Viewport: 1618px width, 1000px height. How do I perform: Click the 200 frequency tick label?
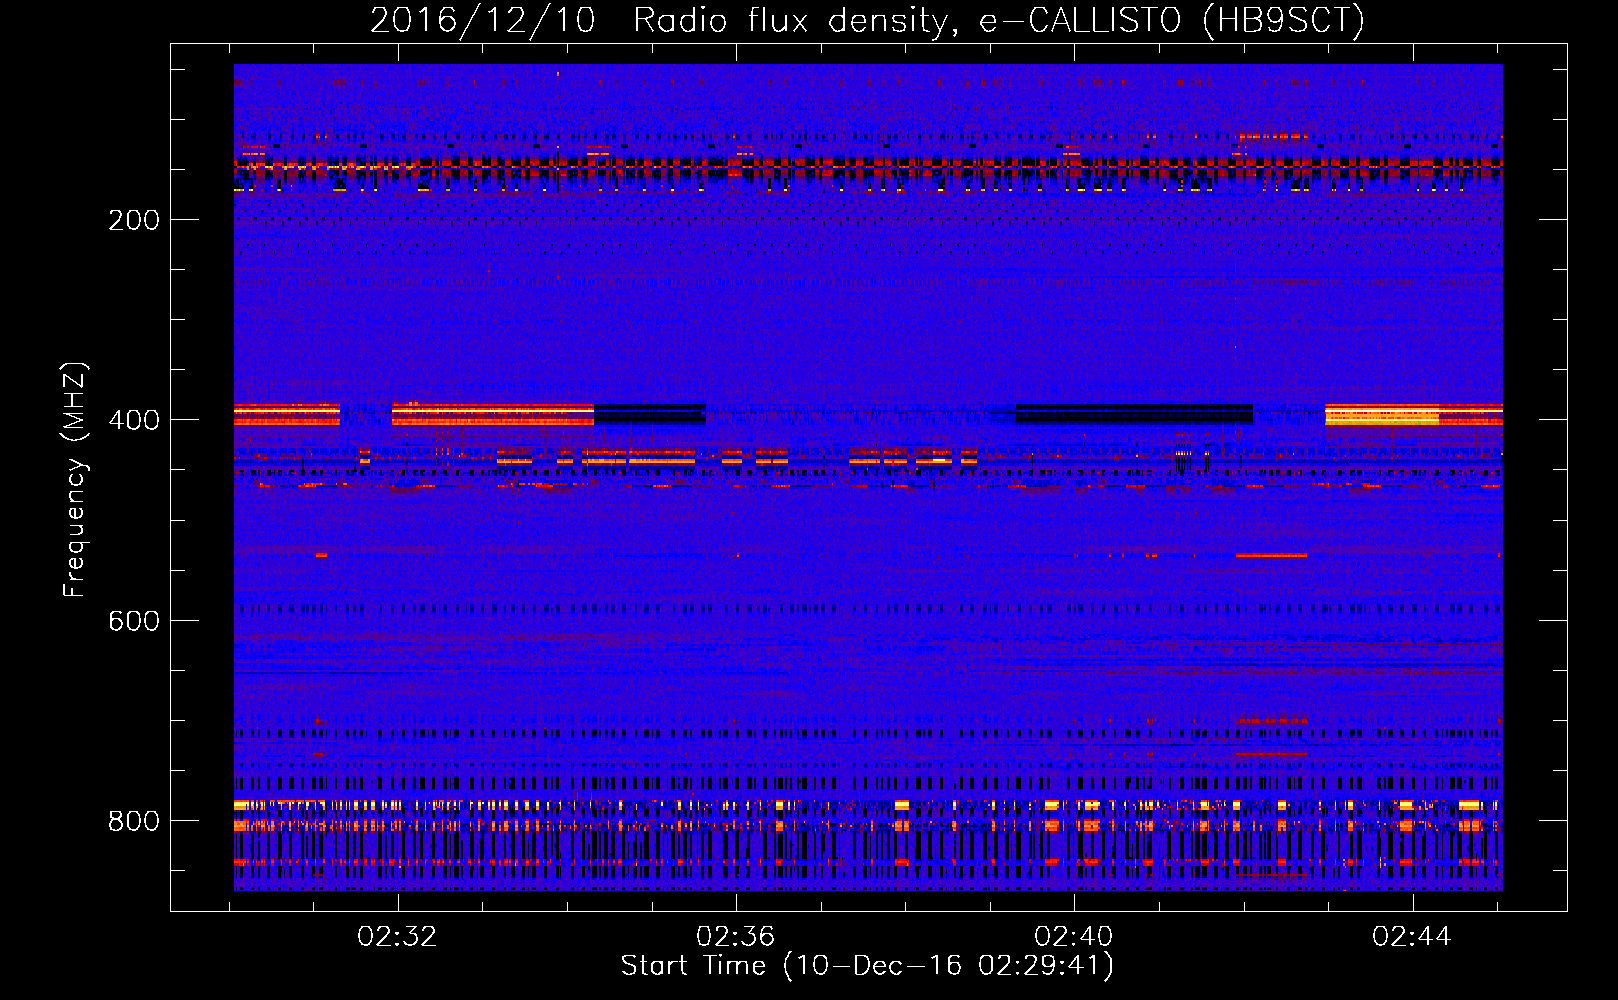click(x=134, y=220)
